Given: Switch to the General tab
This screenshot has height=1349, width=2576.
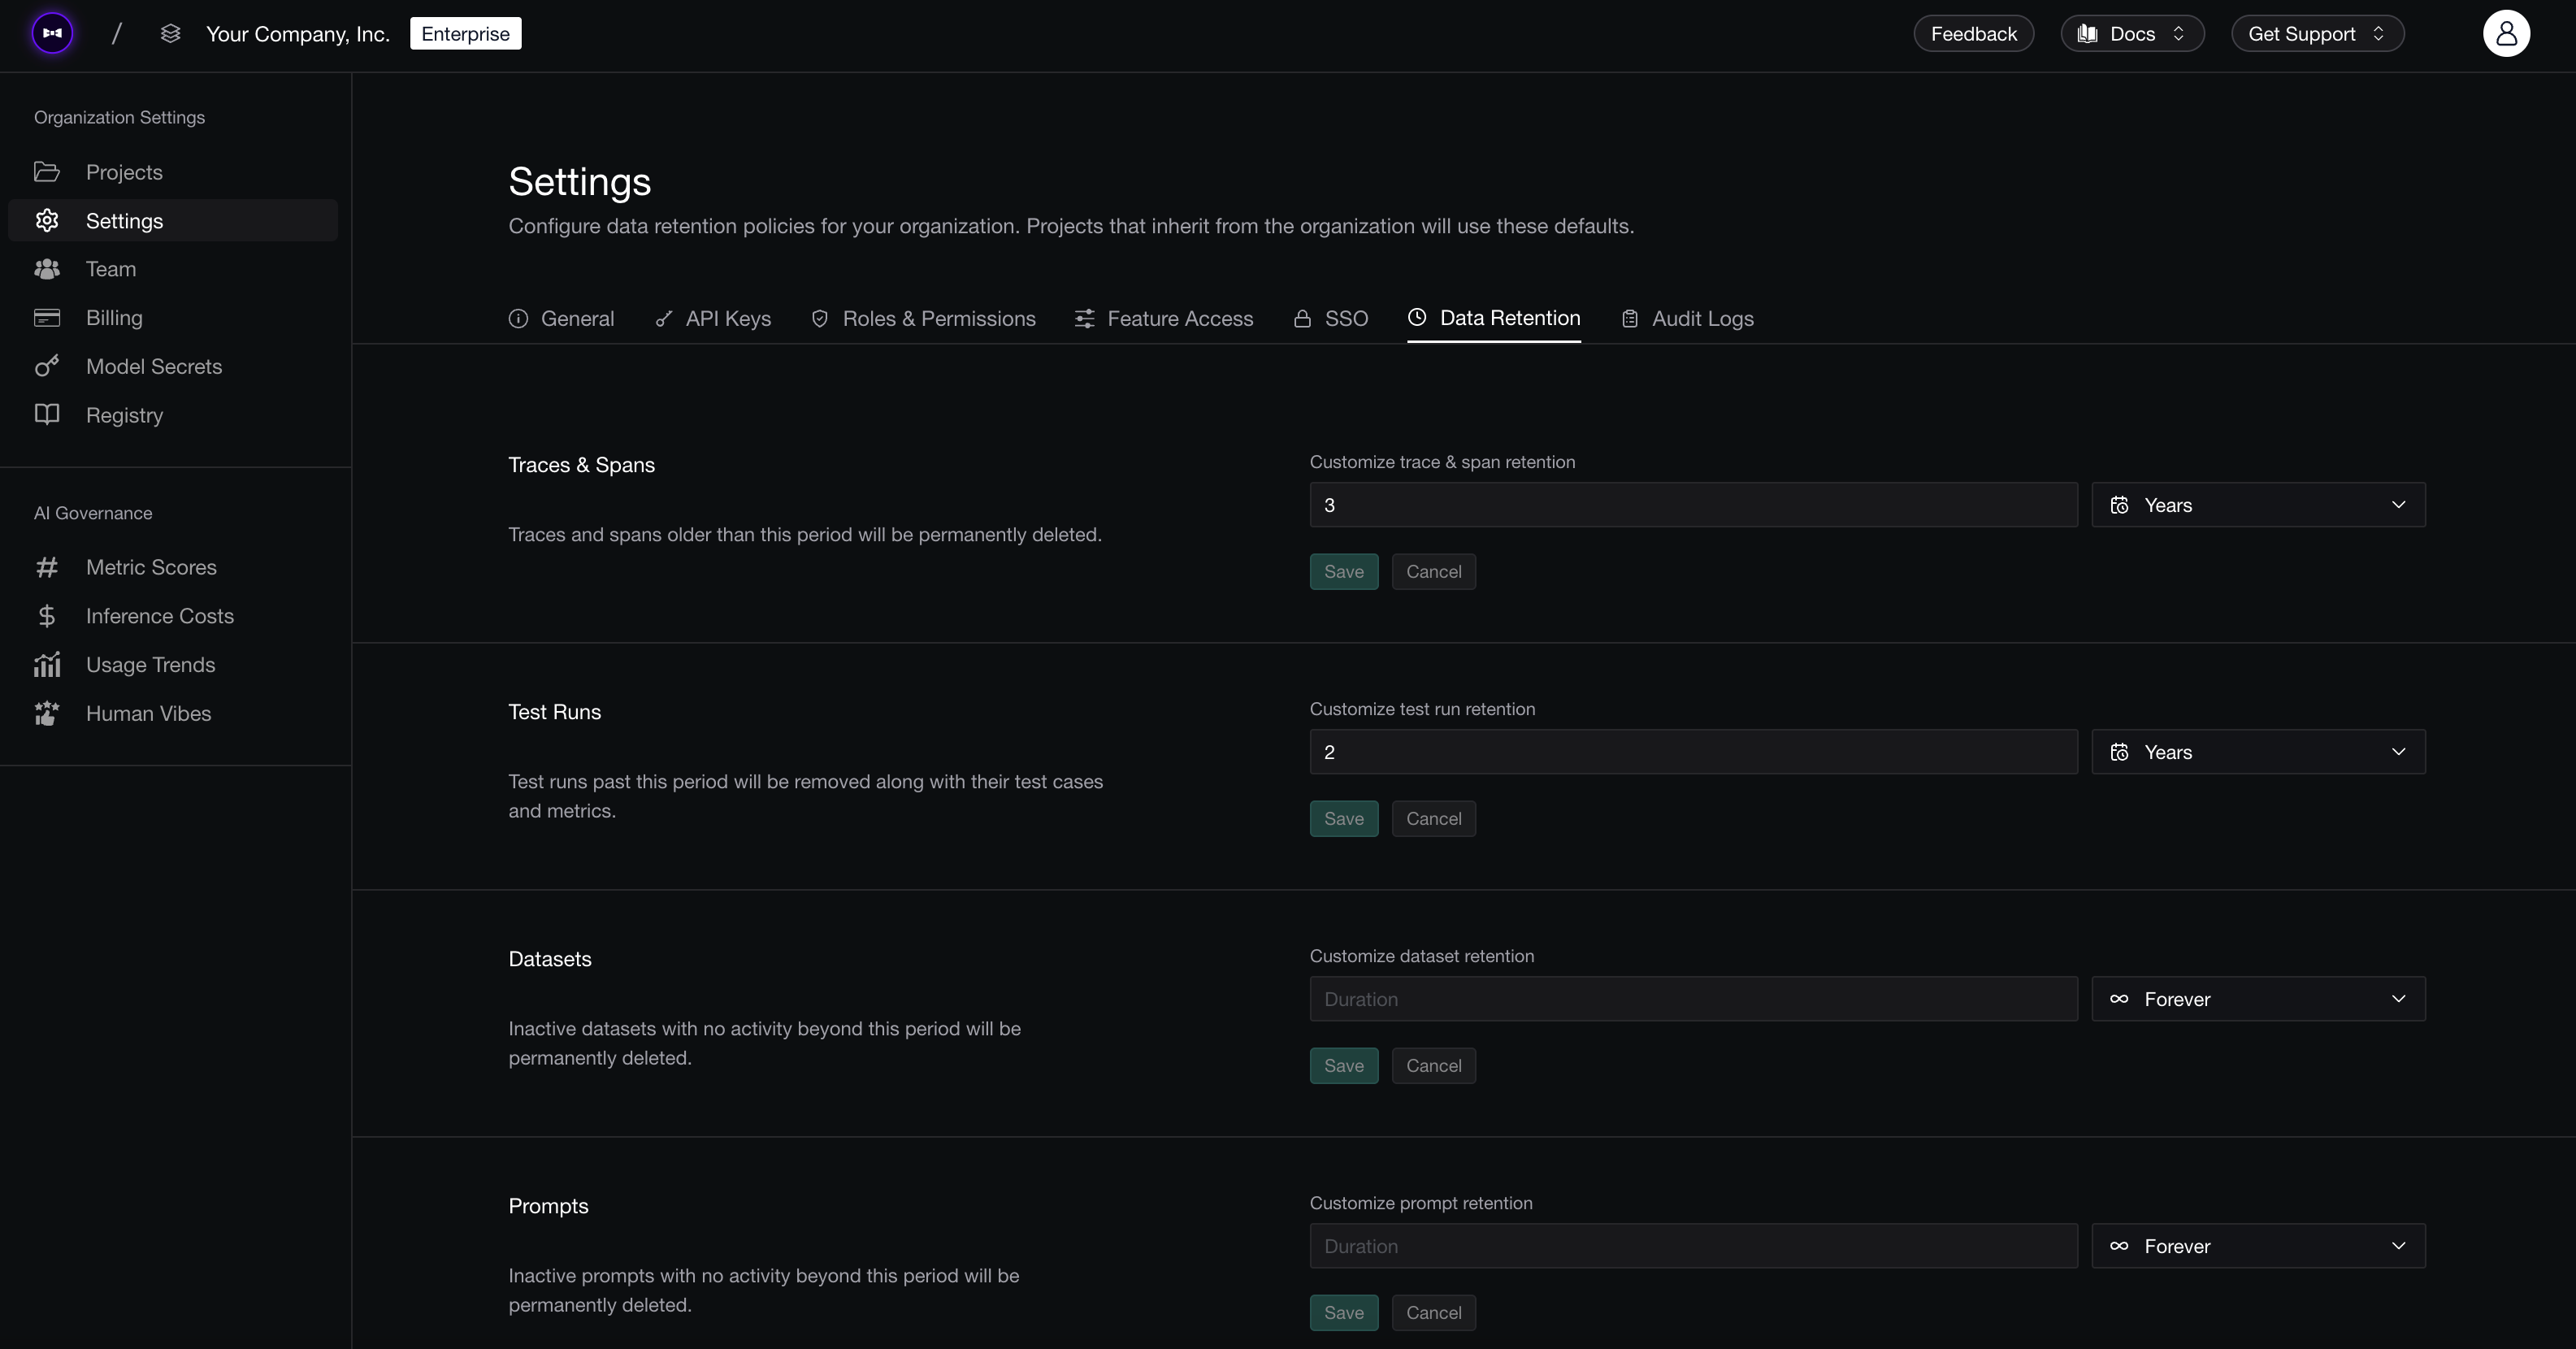Looking at the screenshot, I should (x=561, y=318).
